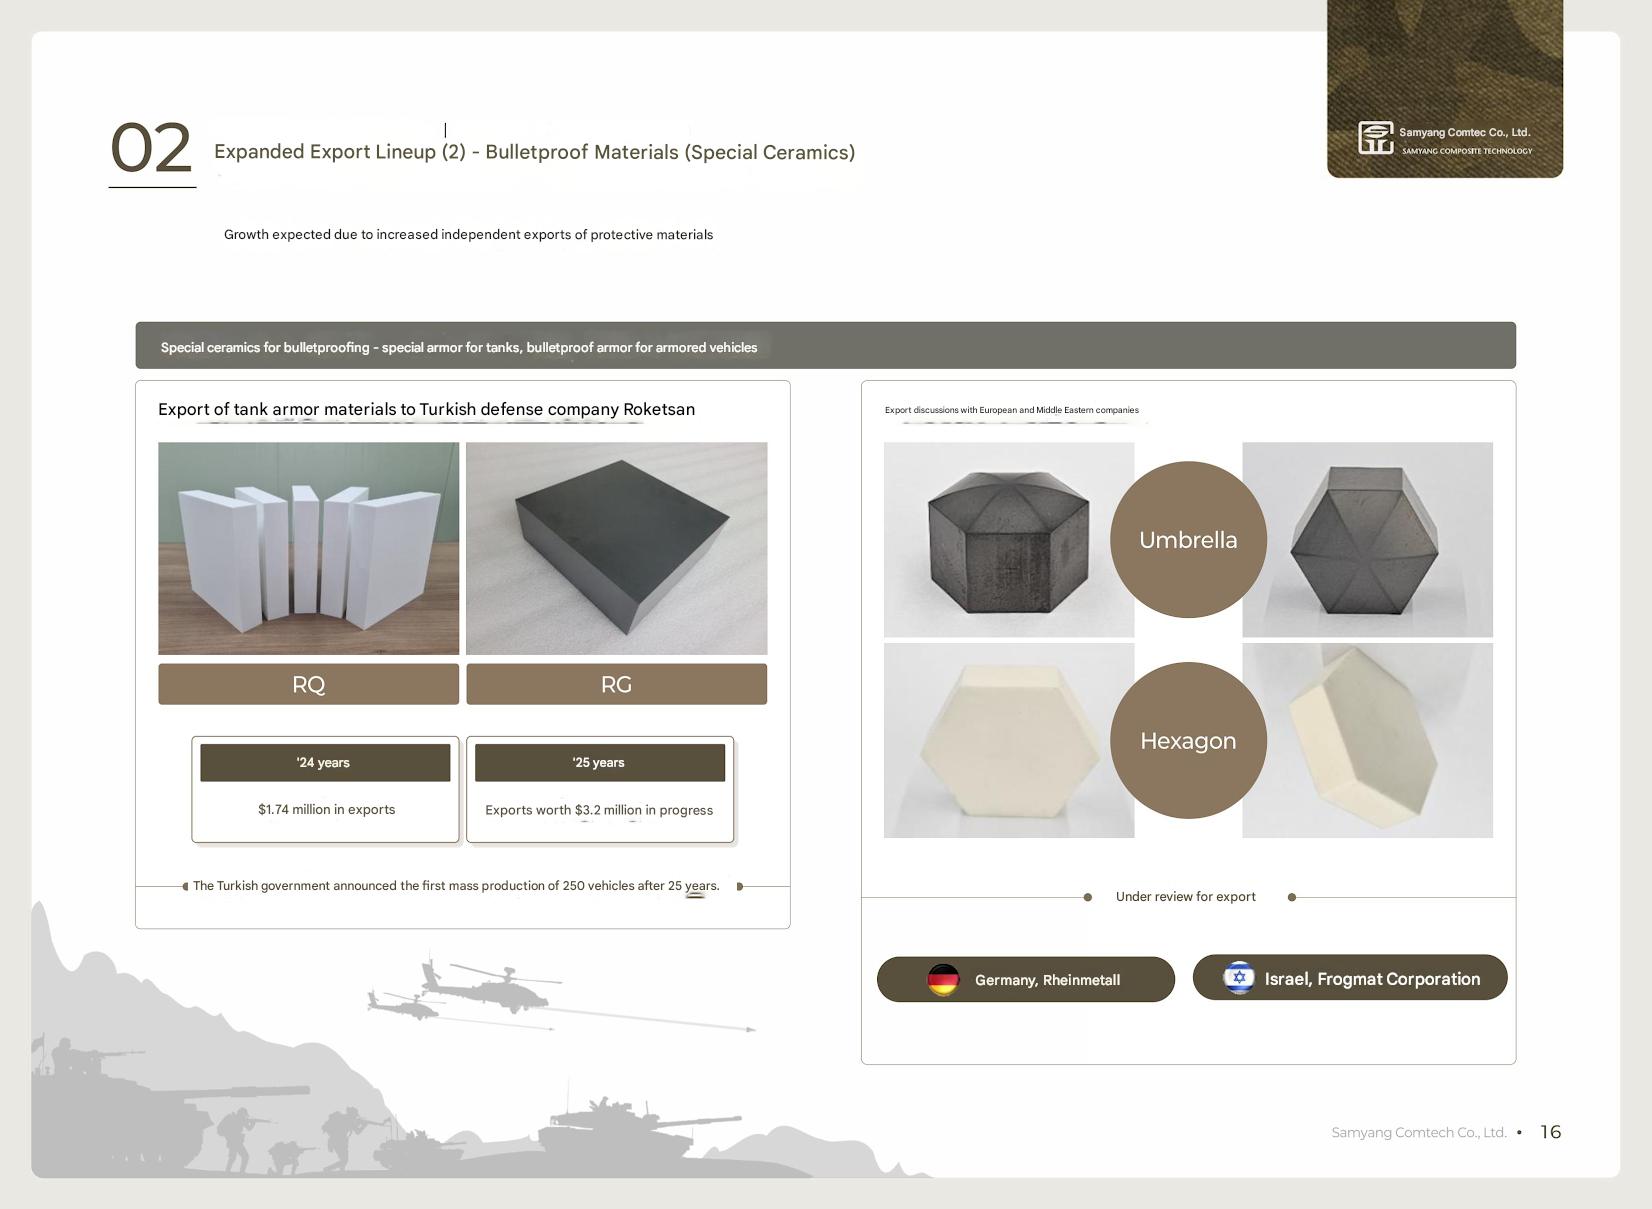Viewport: 1652px width, 1209px height.
Task: Click "Under review for export" label
Action: pos(1186,897)
